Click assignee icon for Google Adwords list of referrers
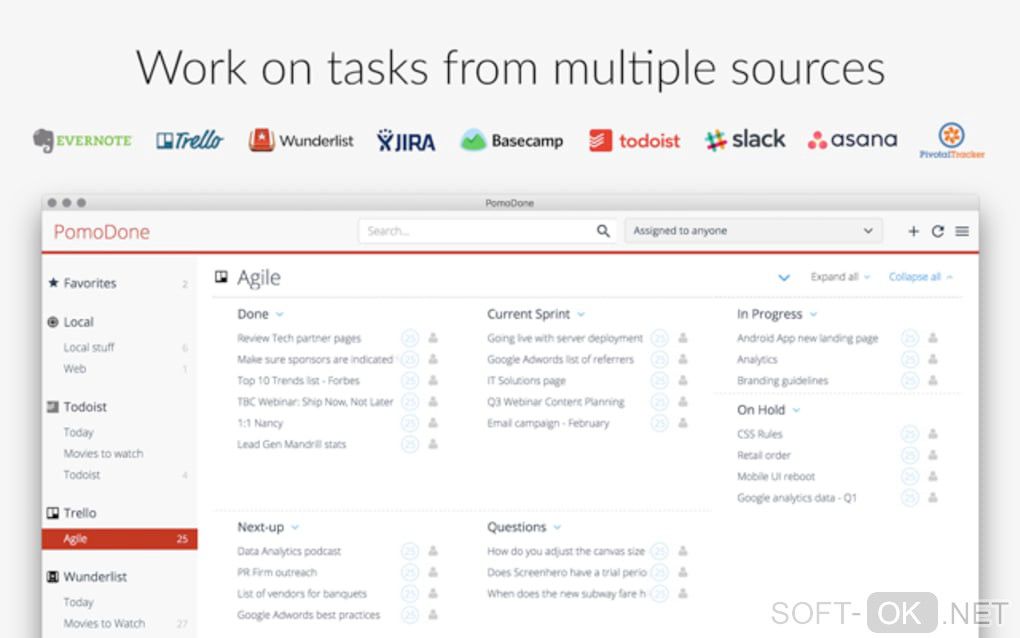Screen dimensions: 1020x638 [683, 359]
